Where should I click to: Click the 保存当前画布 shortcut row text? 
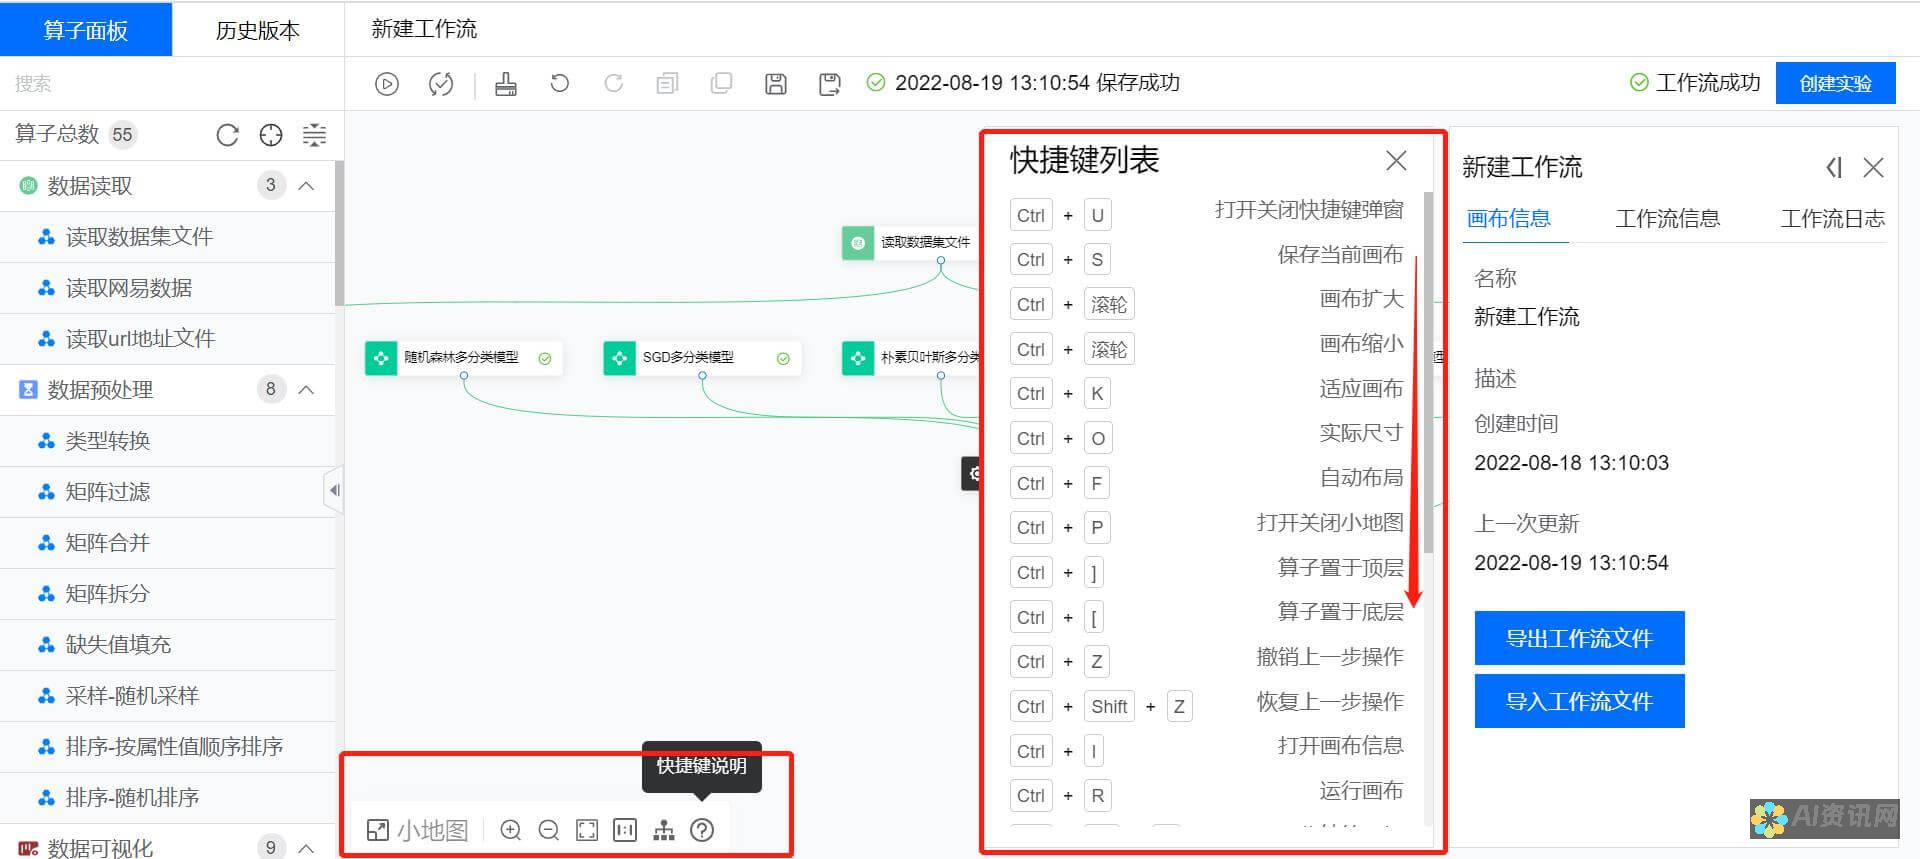coord(1340,255)
